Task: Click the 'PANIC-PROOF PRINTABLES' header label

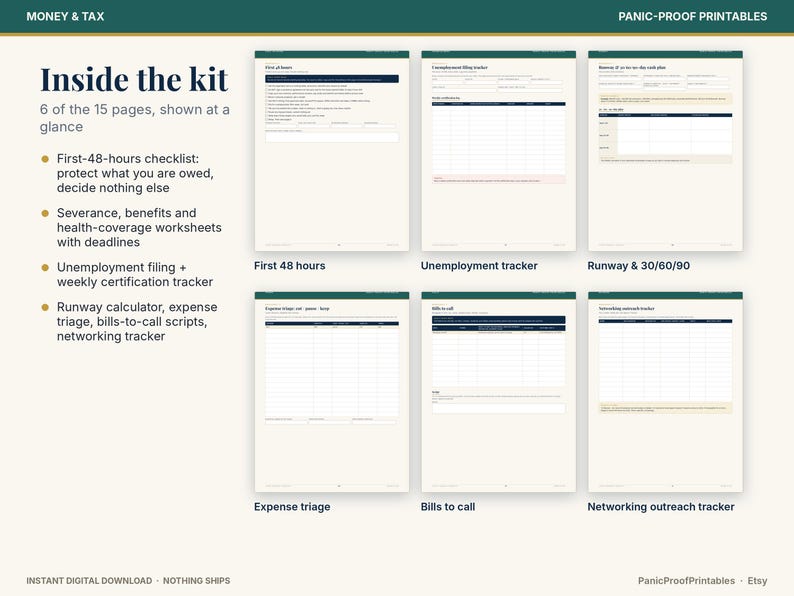Action: [692, 17]
